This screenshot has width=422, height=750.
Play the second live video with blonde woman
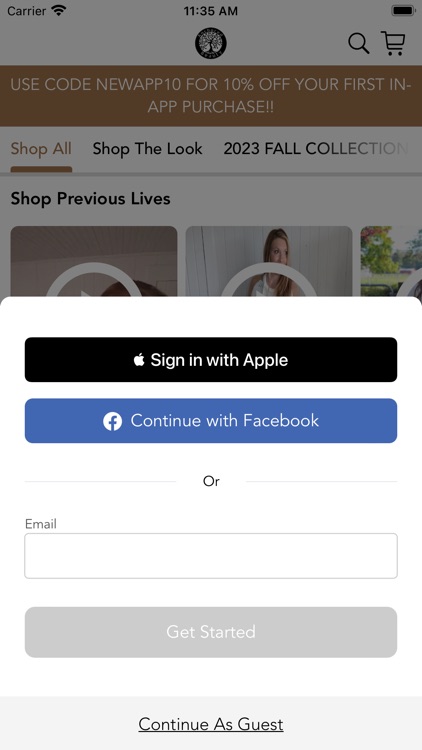(269, 262)
